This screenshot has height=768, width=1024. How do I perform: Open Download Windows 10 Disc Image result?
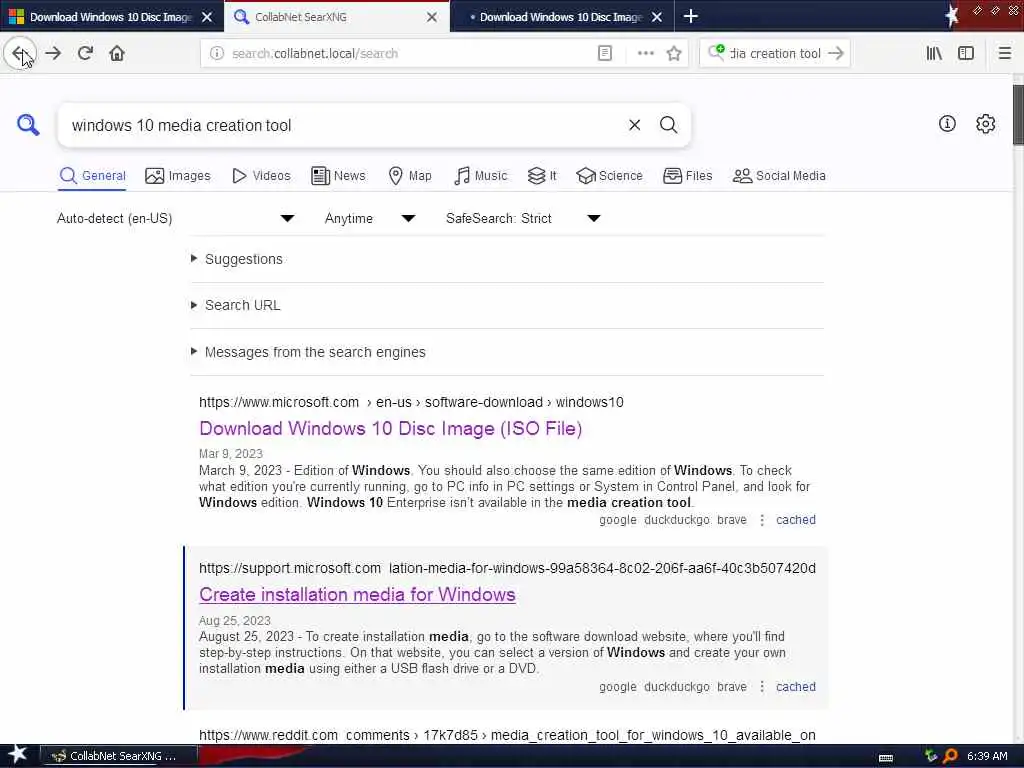(391, 428)
